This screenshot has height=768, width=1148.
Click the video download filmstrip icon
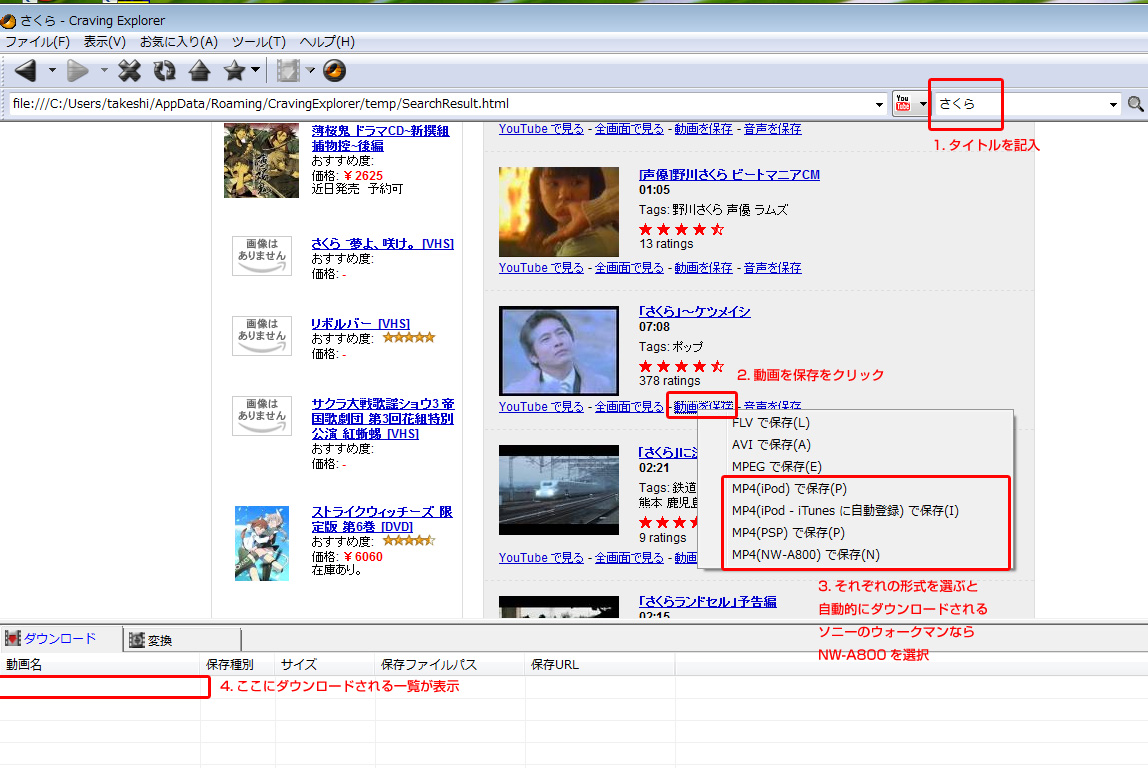[288, 70]
